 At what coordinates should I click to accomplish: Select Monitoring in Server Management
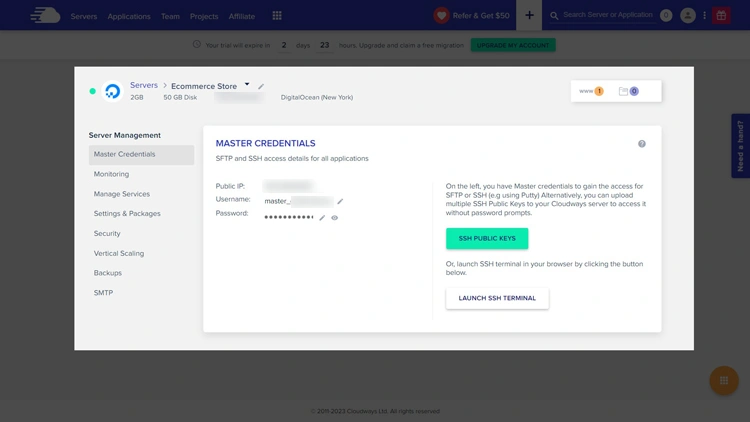[x=111, y=174]
